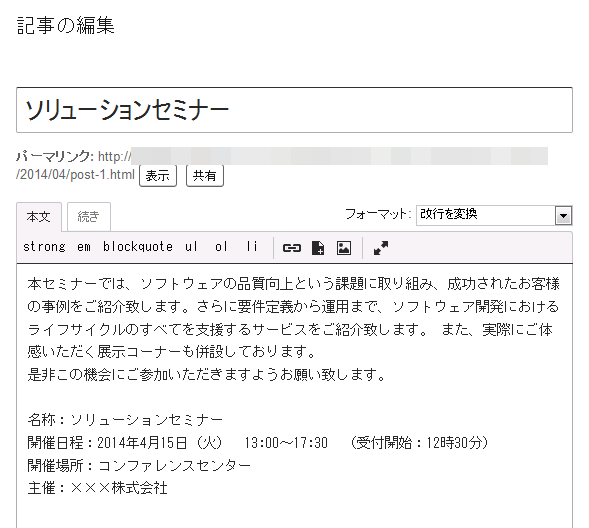589x528 pixels.
Task: Click the insert link icon
Action: point(291,248)
